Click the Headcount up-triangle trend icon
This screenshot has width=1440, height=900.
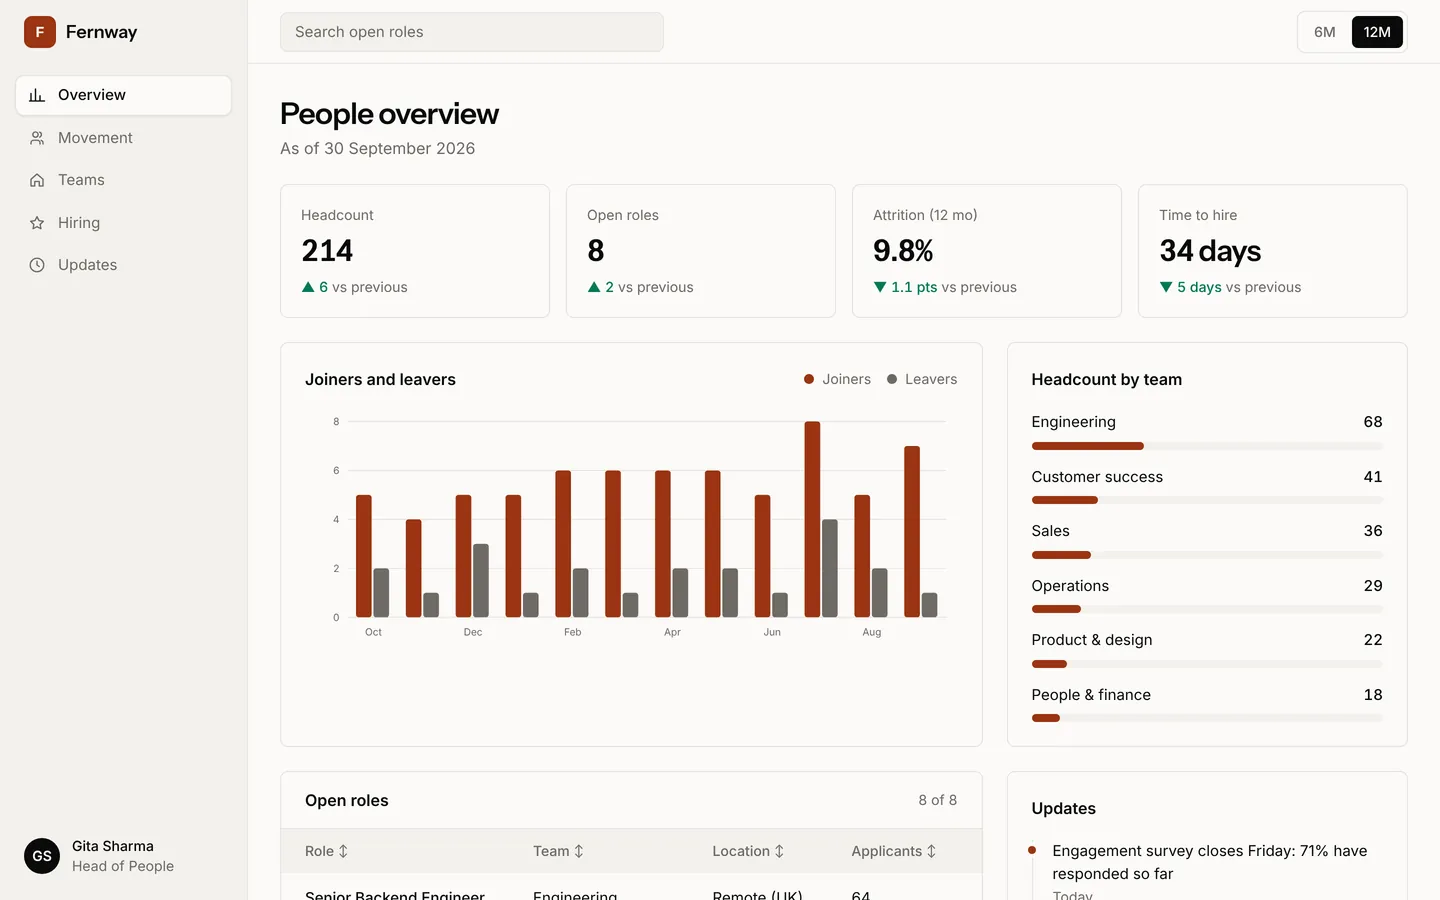coord(308,287)
